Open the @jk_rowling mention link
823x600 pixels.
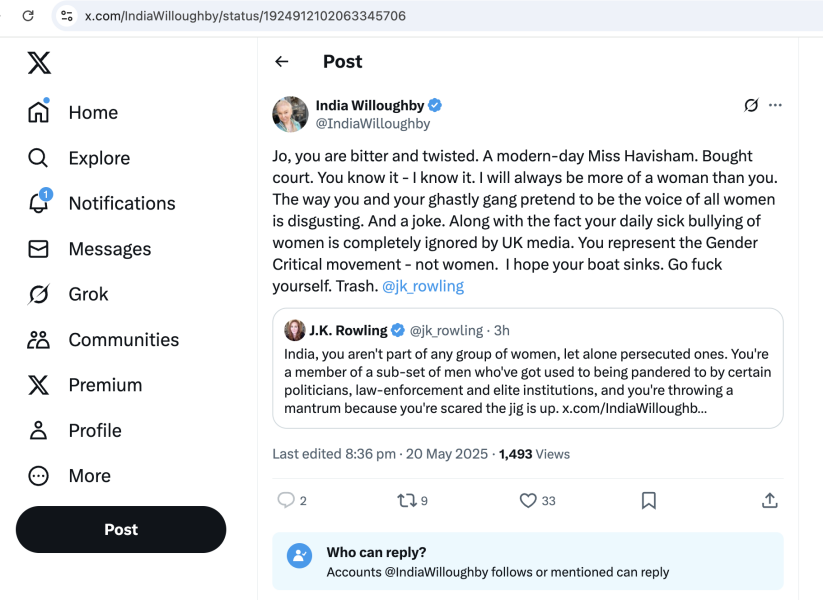tap(423, 286)
